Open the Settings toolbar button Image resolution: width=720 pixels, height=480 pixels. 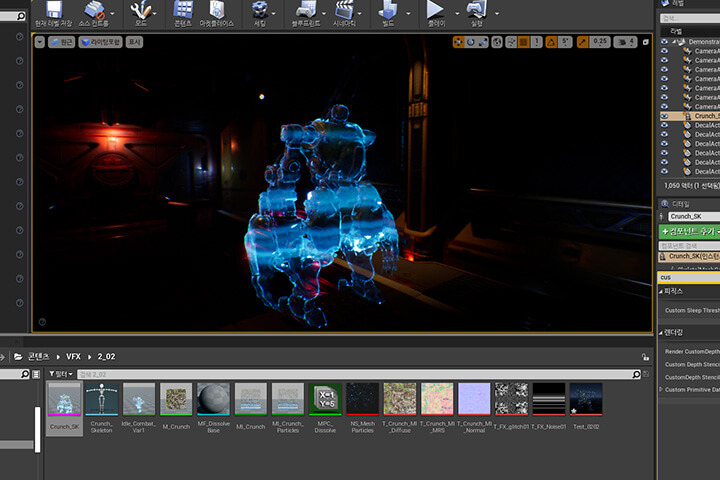click(x=260, y=14)
